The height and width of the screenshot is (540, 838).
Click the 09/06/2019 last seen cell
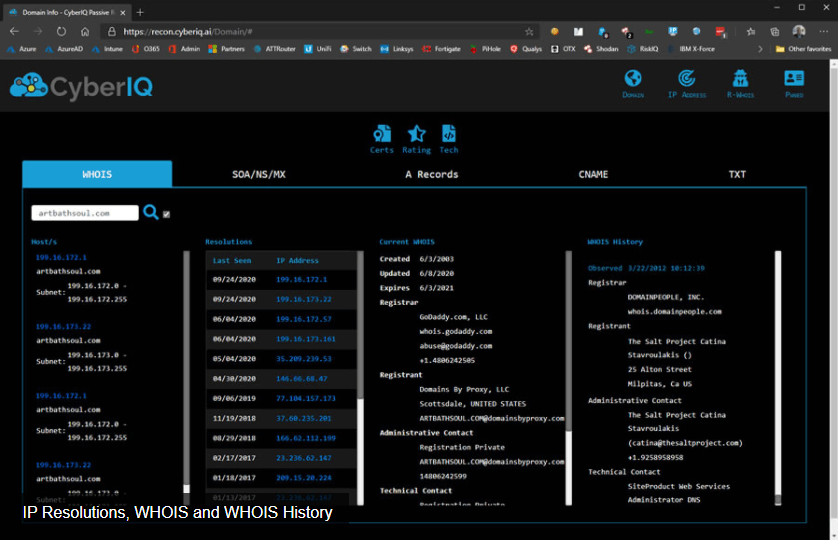point(234,398)
